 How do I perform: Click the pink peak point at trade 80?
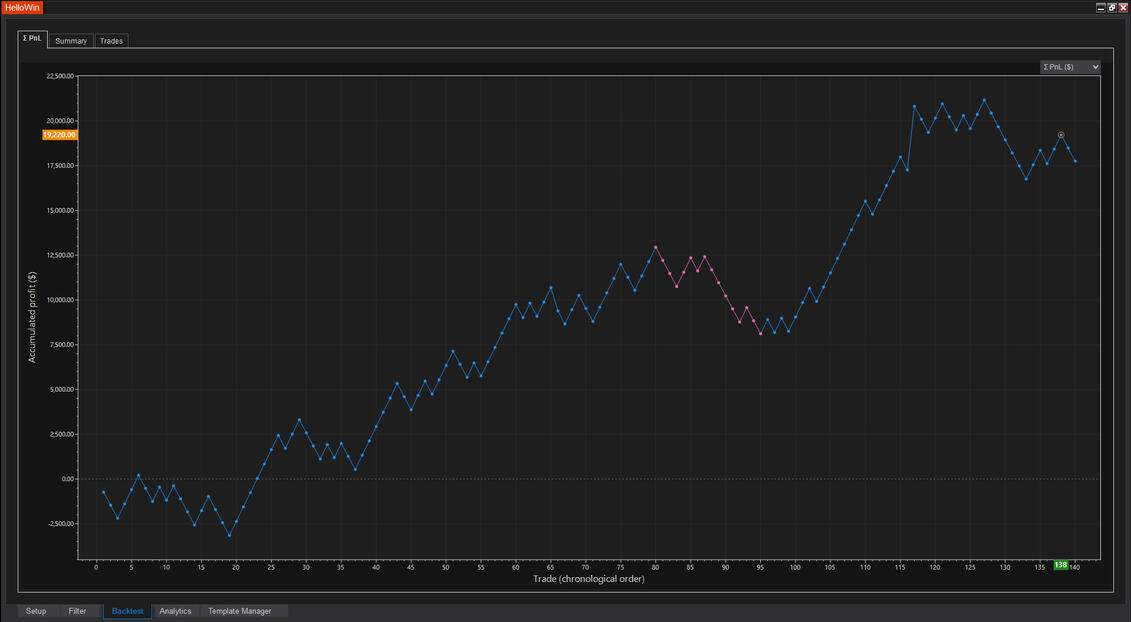tap(656, 247)
